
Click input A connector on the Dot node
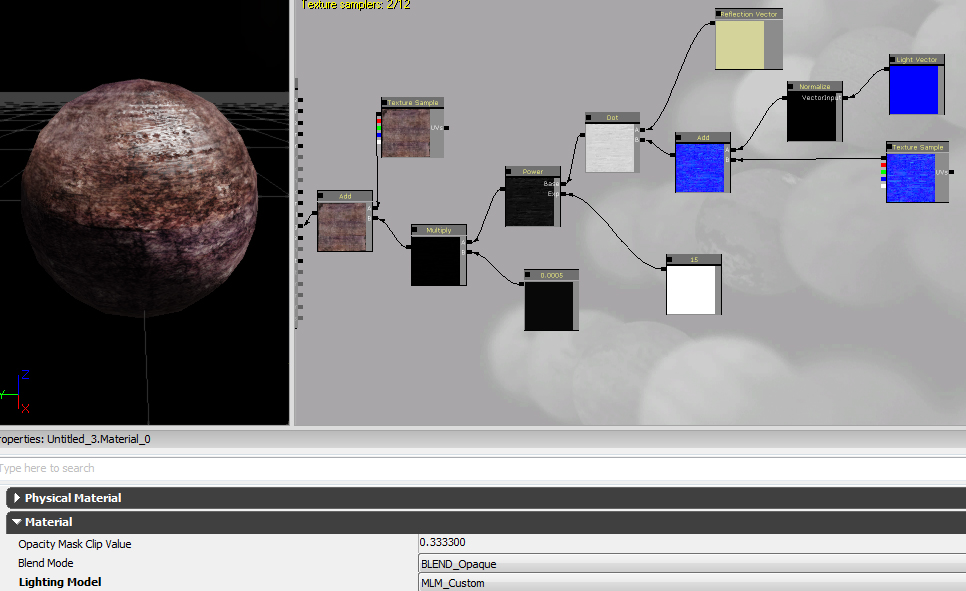click(643, 130)
